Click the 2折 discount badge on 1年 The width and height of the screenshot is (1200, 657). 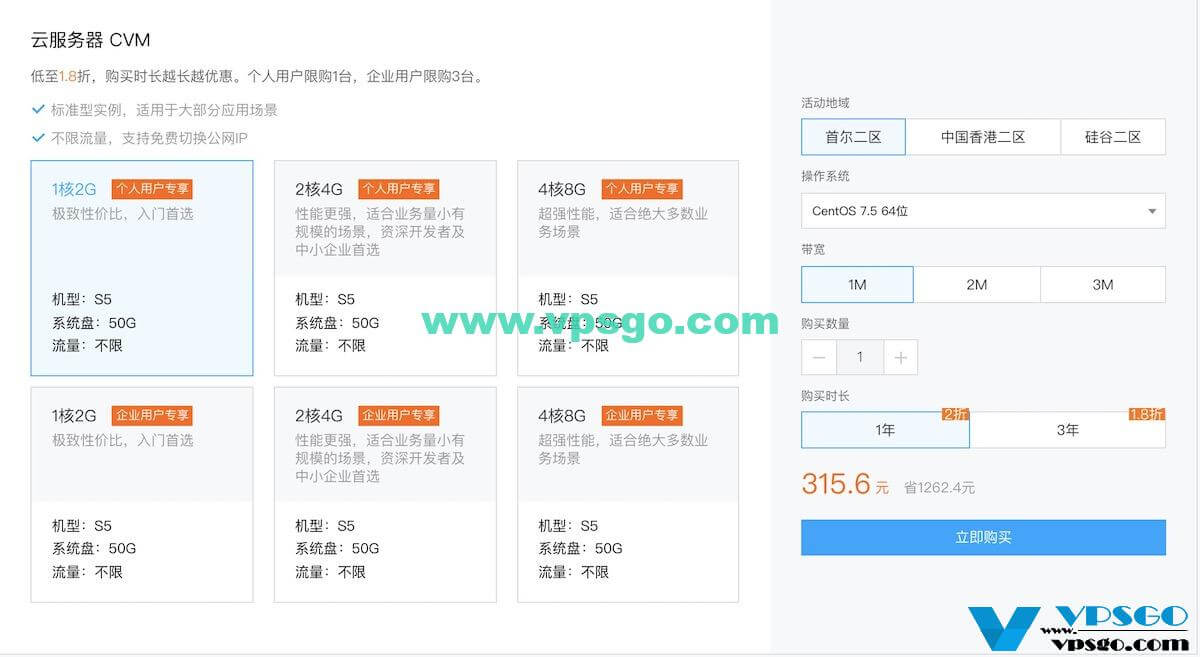[x=956, y=414]
